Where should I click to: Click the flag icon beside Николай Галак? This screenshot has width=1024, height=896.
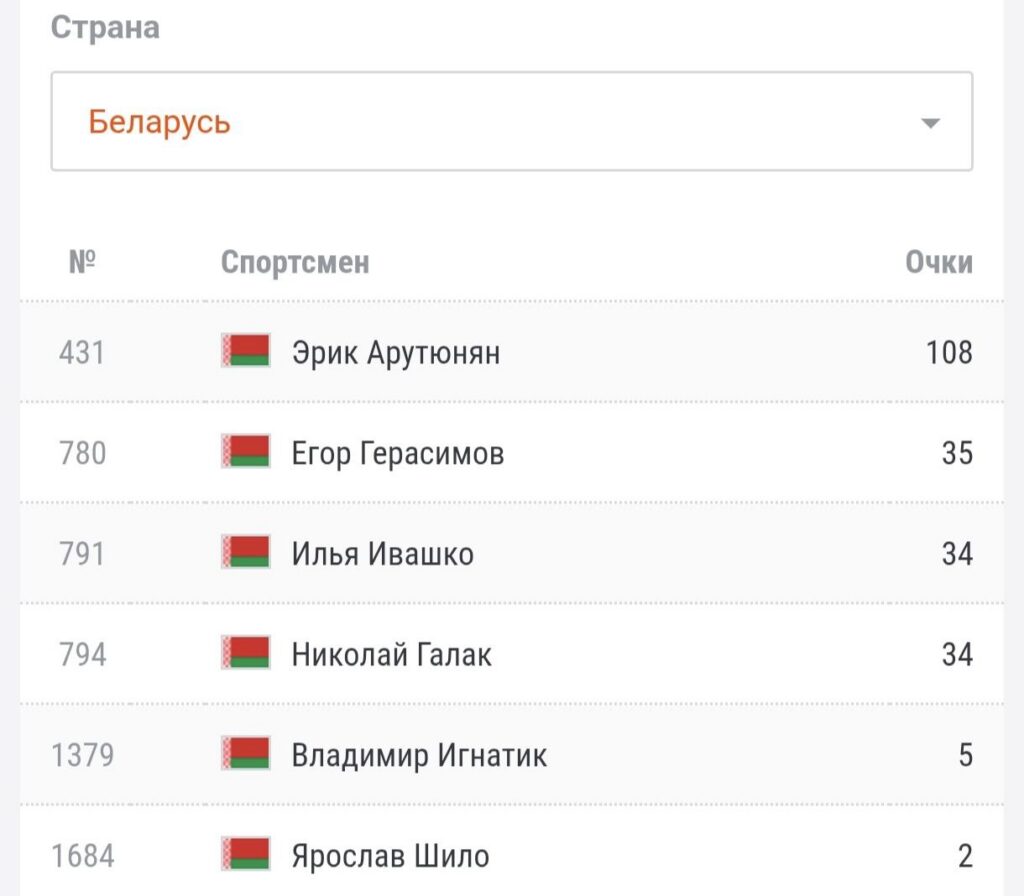245,653
